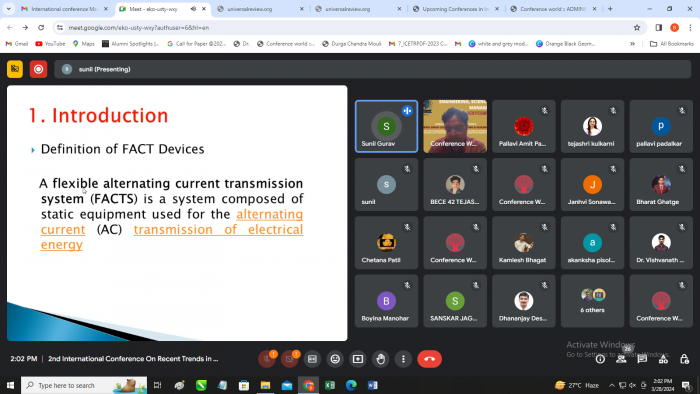Open the YouTube bookmark
Image resolution: width=700 pixels, height=394 pixels.
50,44
